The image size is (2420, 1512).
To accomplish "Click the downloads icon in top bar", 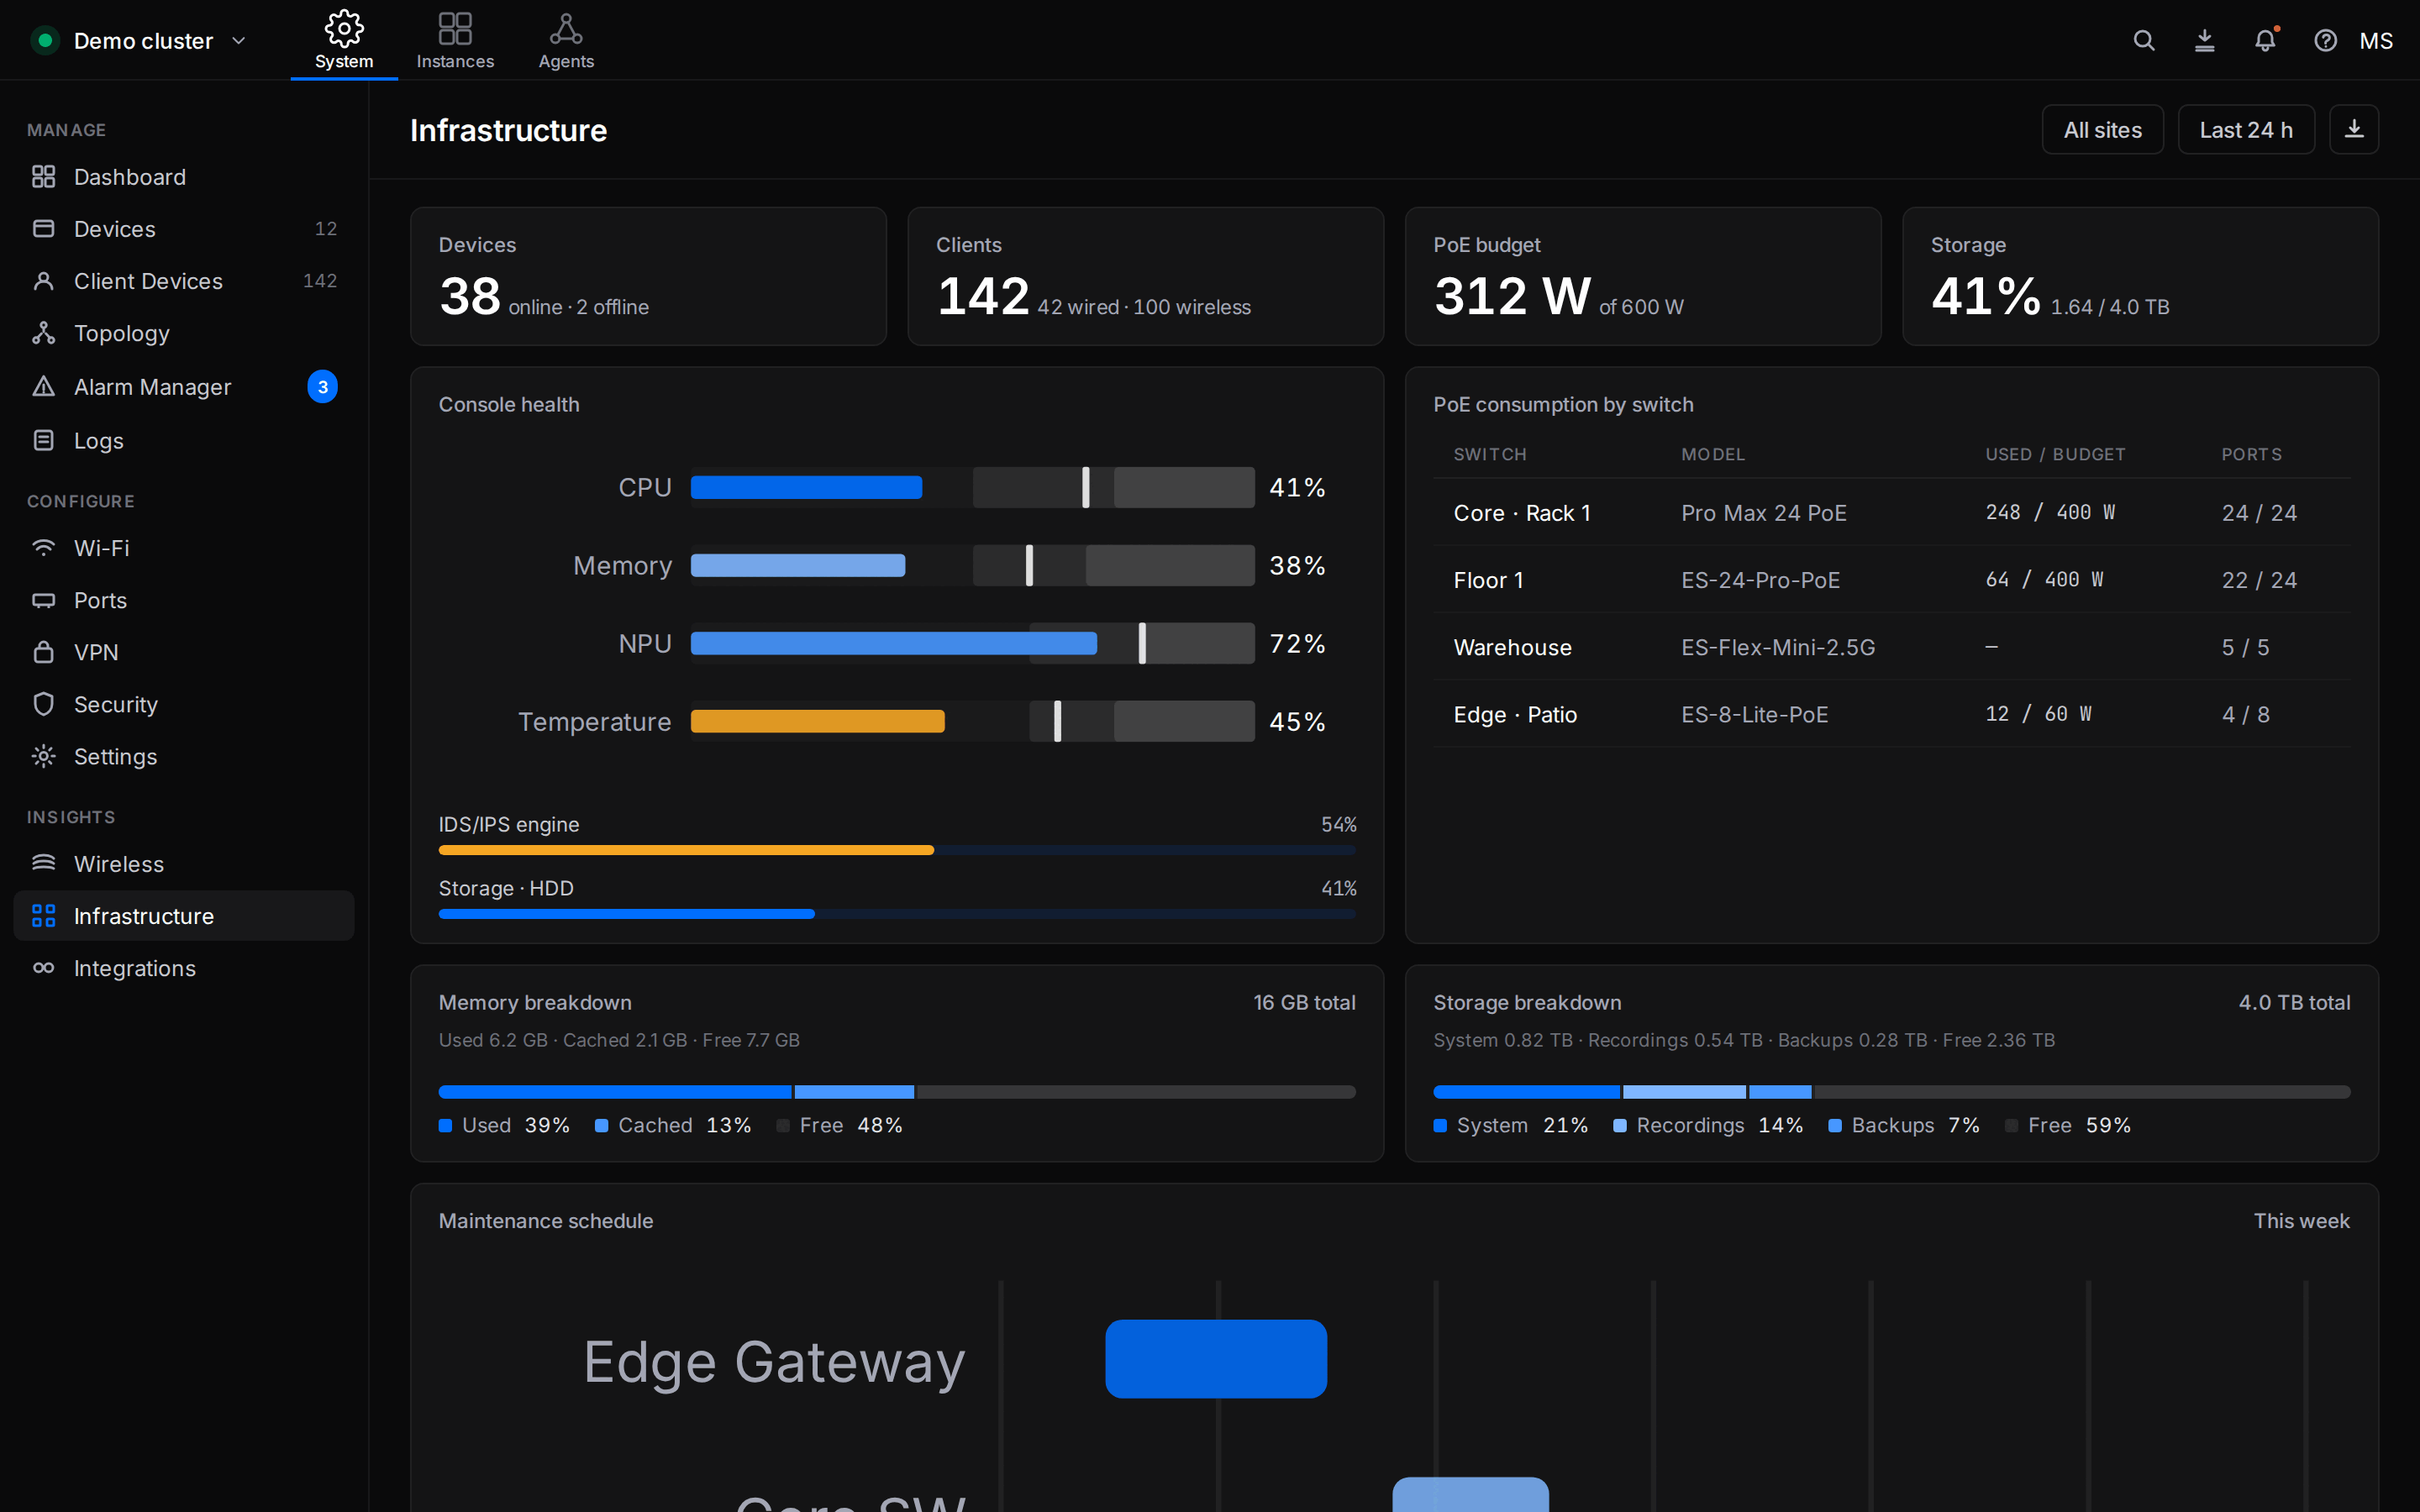I will (x=2204, y=40).
